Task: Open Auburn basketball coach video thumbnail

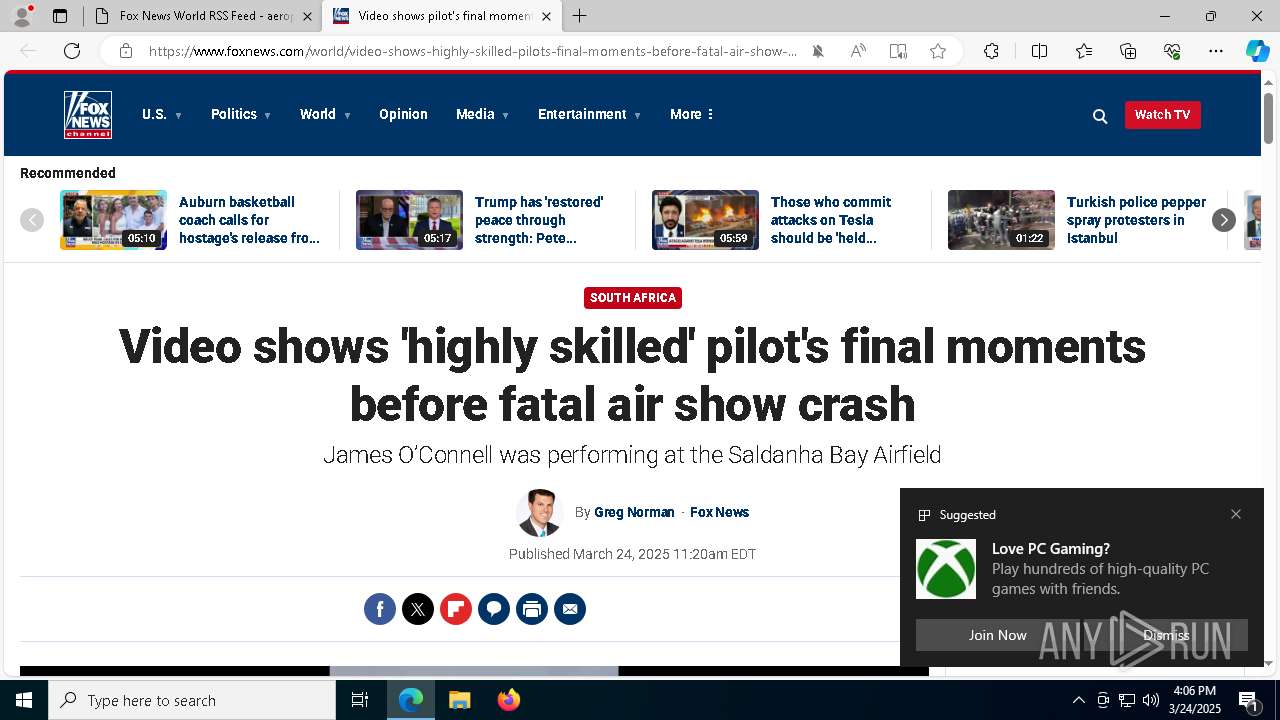Action: click(x=113, y=220)
